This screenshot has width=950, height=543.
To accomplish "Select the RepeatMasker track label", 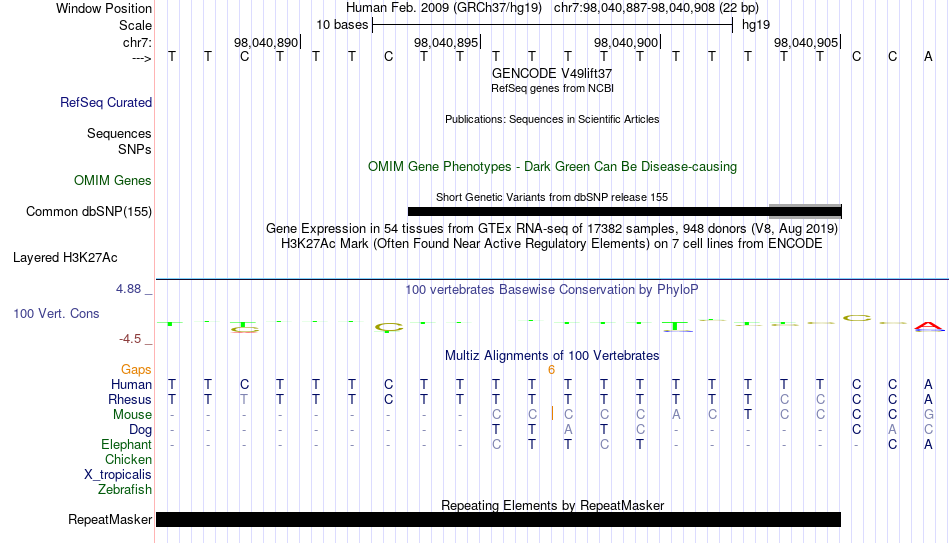I will (110, 519).
